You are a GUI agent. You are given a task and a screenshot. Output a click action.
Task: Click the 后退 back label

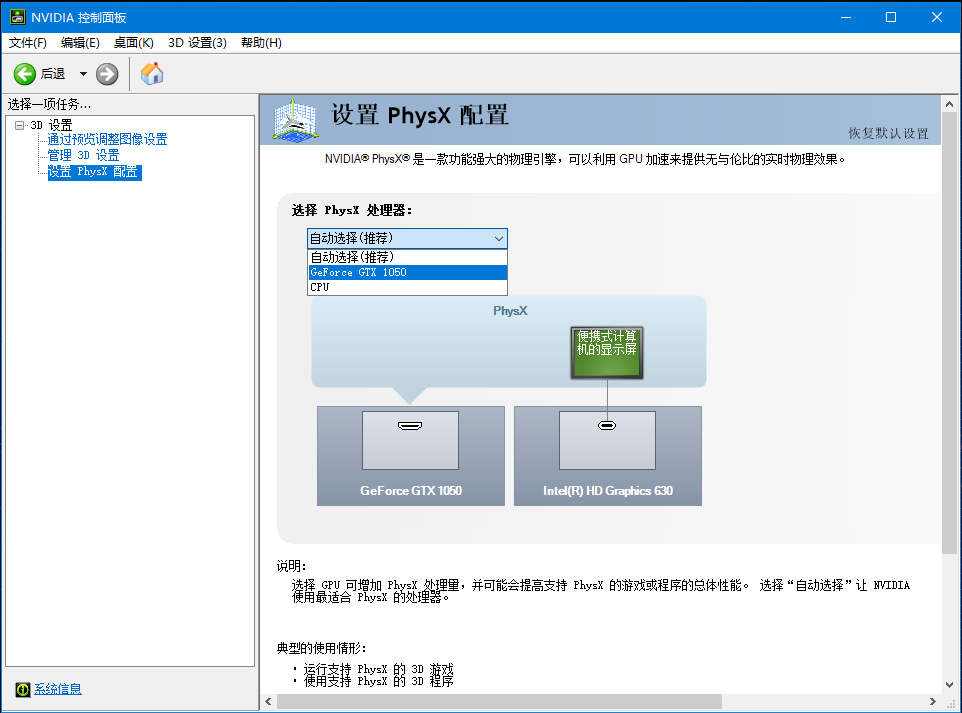click(53, 74)
